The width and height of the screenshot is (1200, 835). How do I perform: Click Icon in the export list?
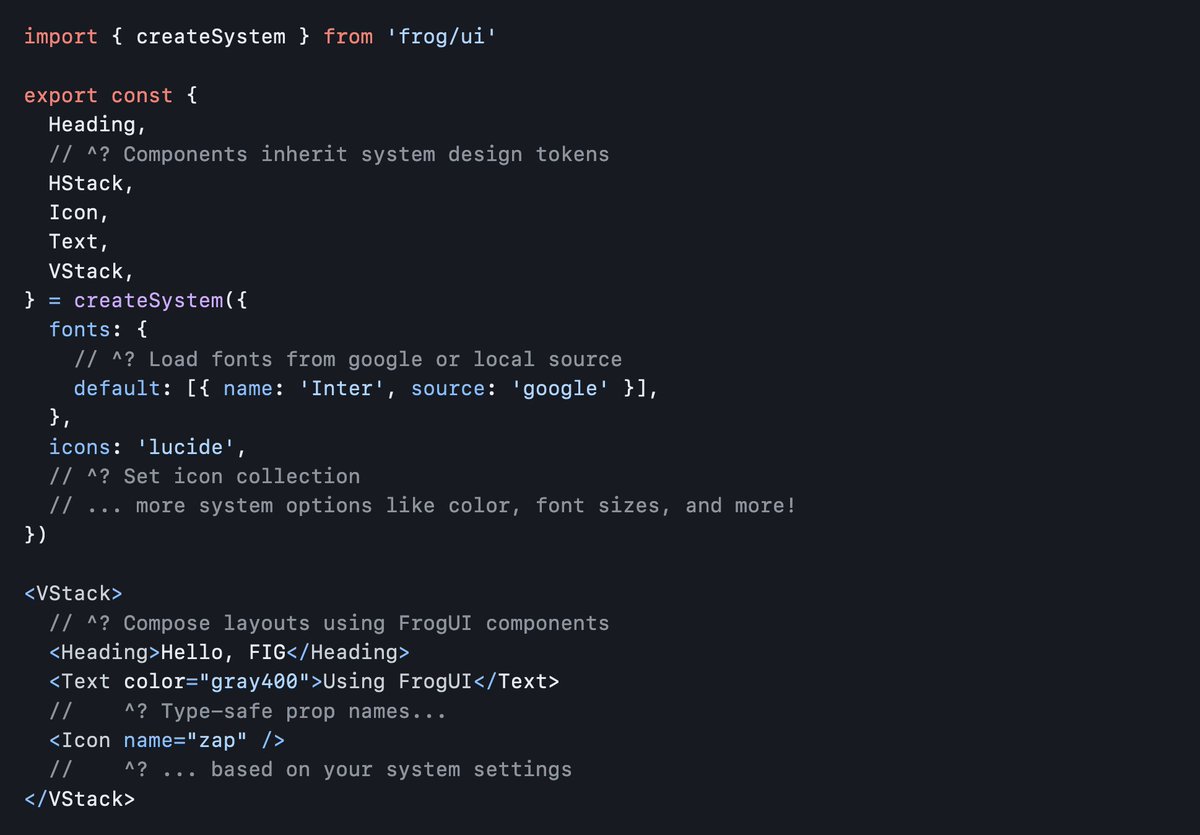tap(74, 212)
